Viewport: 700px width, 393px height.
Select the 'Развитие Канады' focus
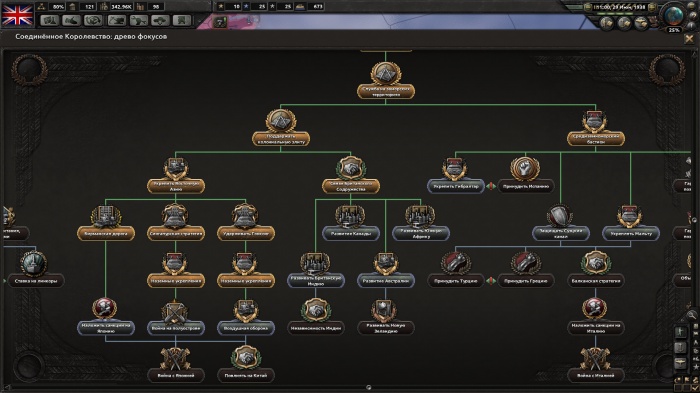pos(351,233)
